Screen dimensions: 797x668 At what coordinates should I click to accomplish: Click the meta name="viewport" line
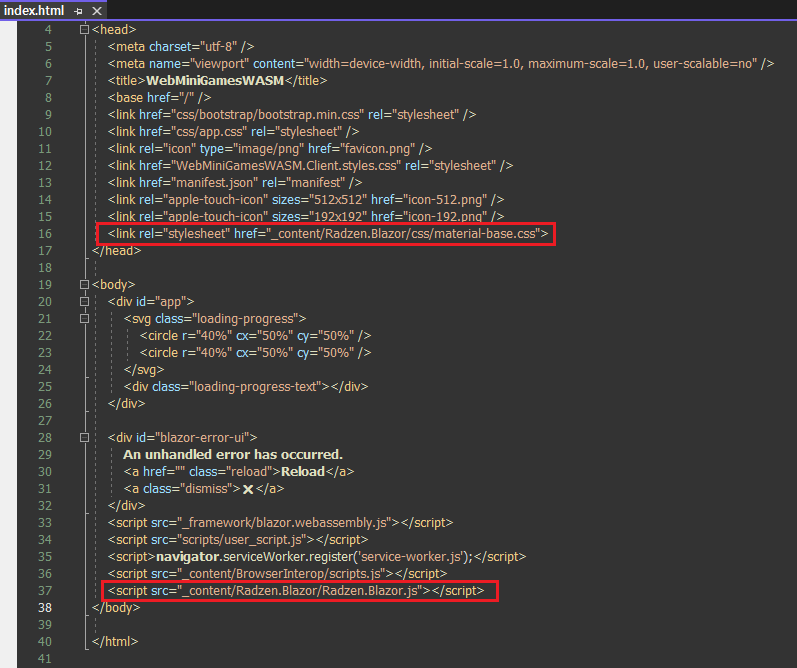[x=441, y=64]
